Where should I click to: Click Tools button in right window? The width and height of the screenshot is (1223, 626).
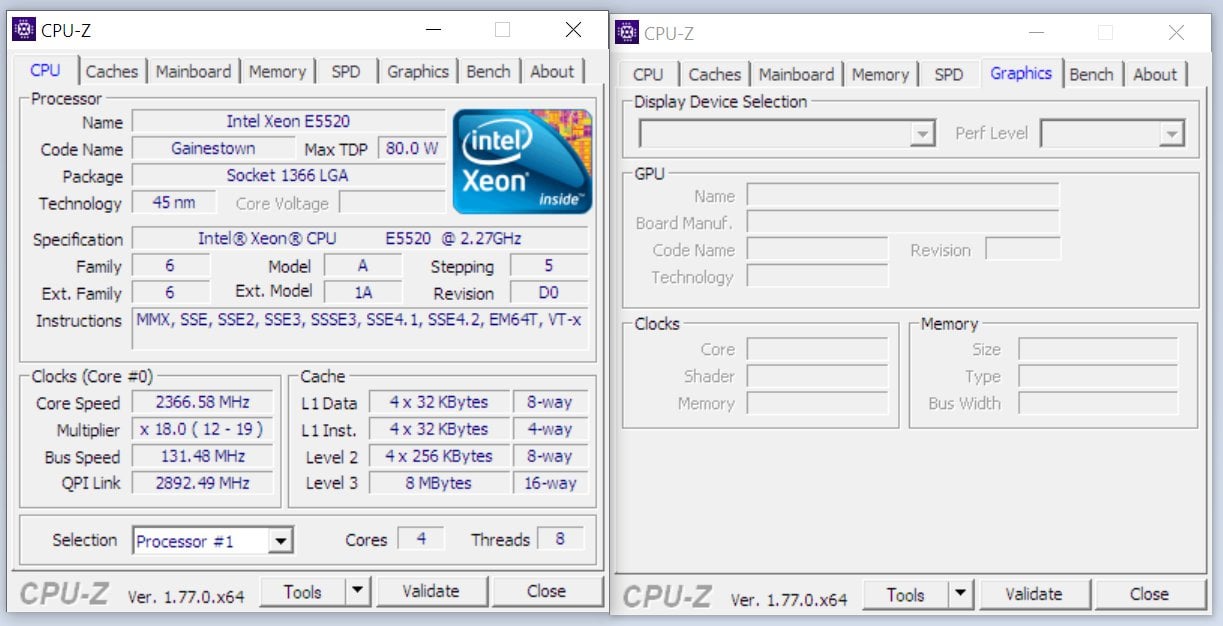pyautogui.click(x=906, y=595)
